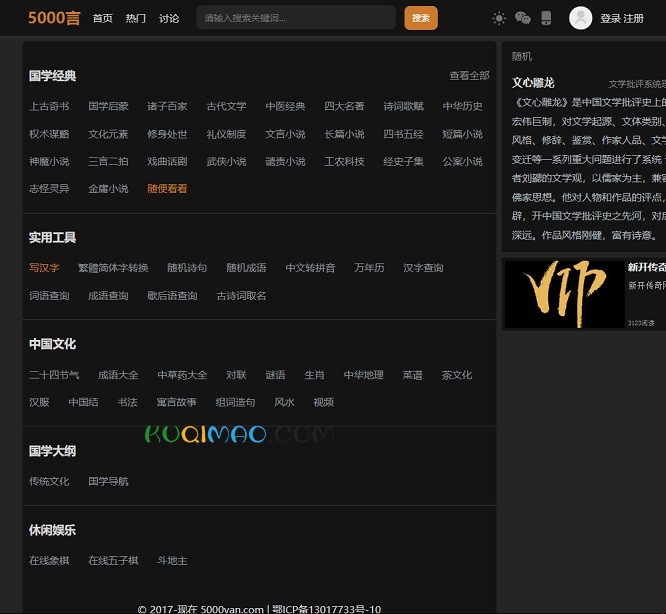Open the 成语大全 link
The image size is (666, 614).
[118, 375]
